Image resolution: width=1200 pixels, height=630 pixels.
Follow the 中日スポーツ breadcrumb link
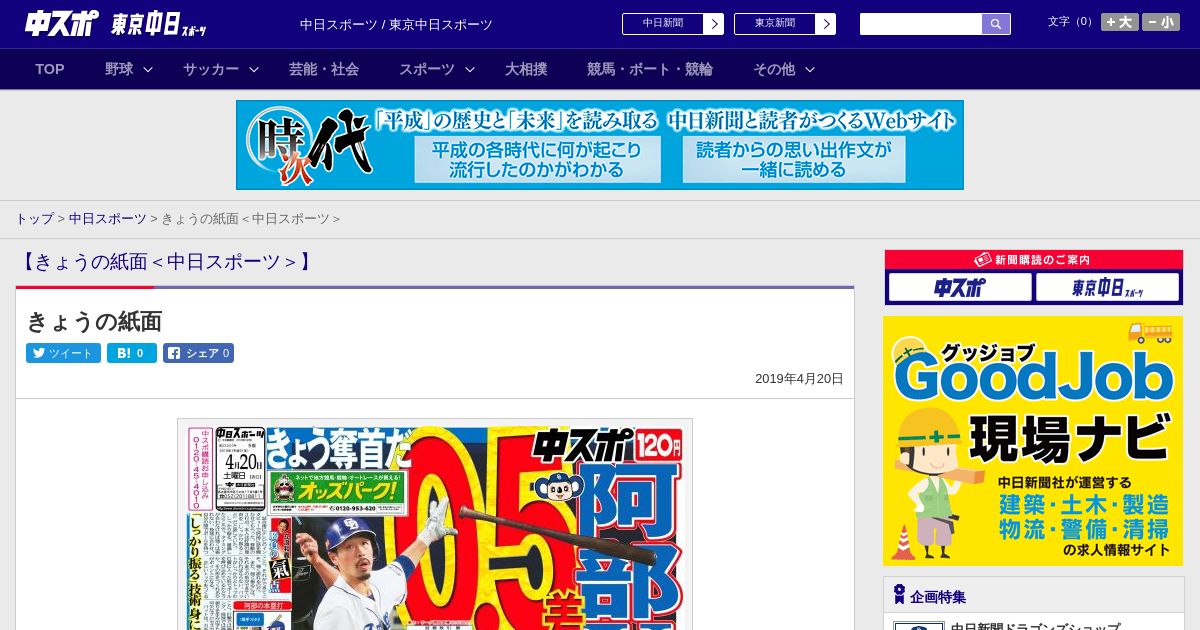pos(108,219)
